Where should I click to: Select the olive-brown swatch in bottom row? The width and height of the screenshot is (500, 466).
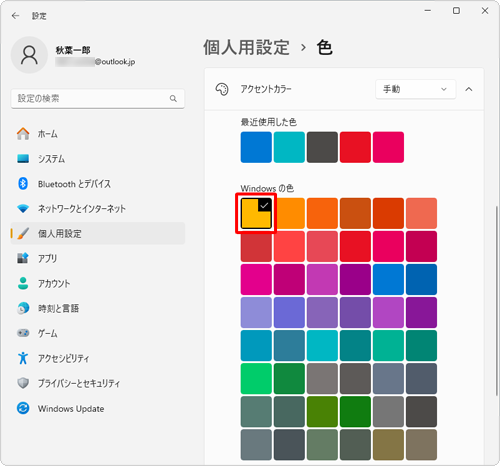point(388,445)
